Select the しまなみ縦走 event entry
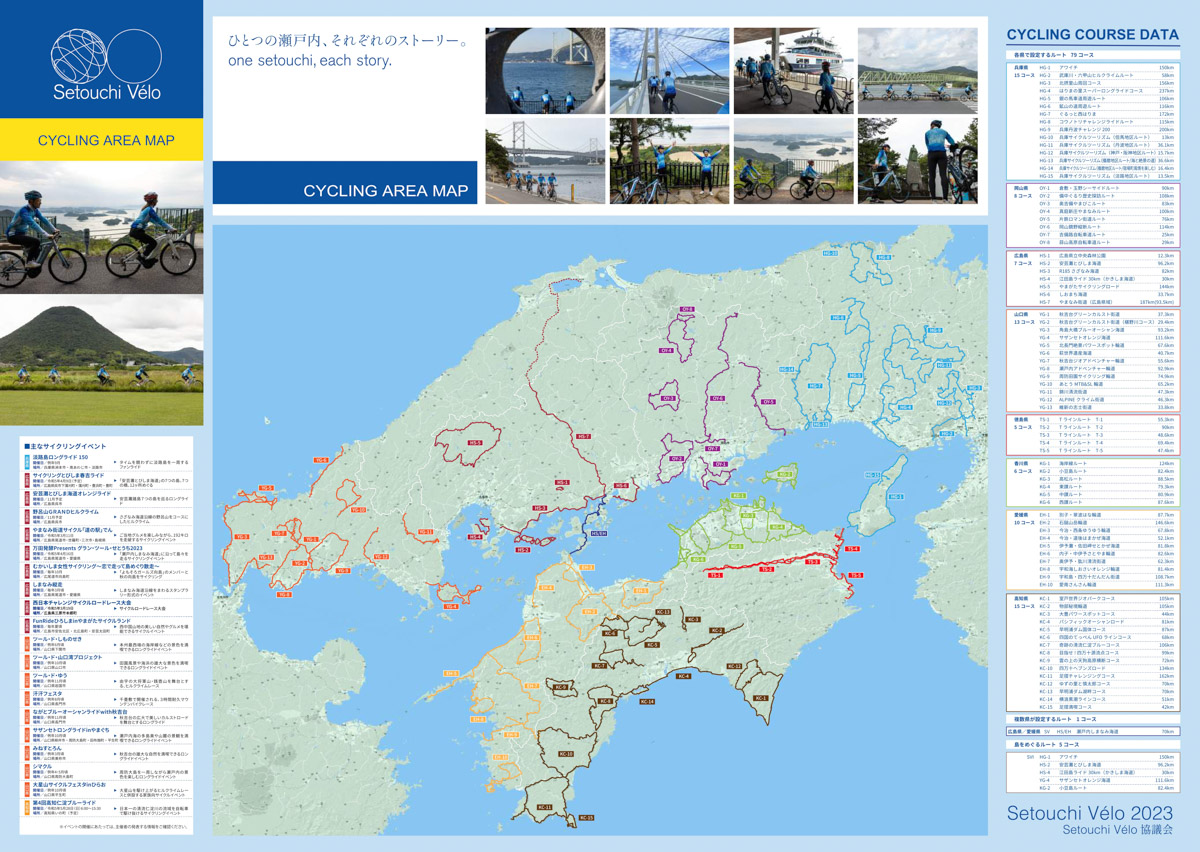Viewport: 1200px width, 852px height. click(108, 592)
